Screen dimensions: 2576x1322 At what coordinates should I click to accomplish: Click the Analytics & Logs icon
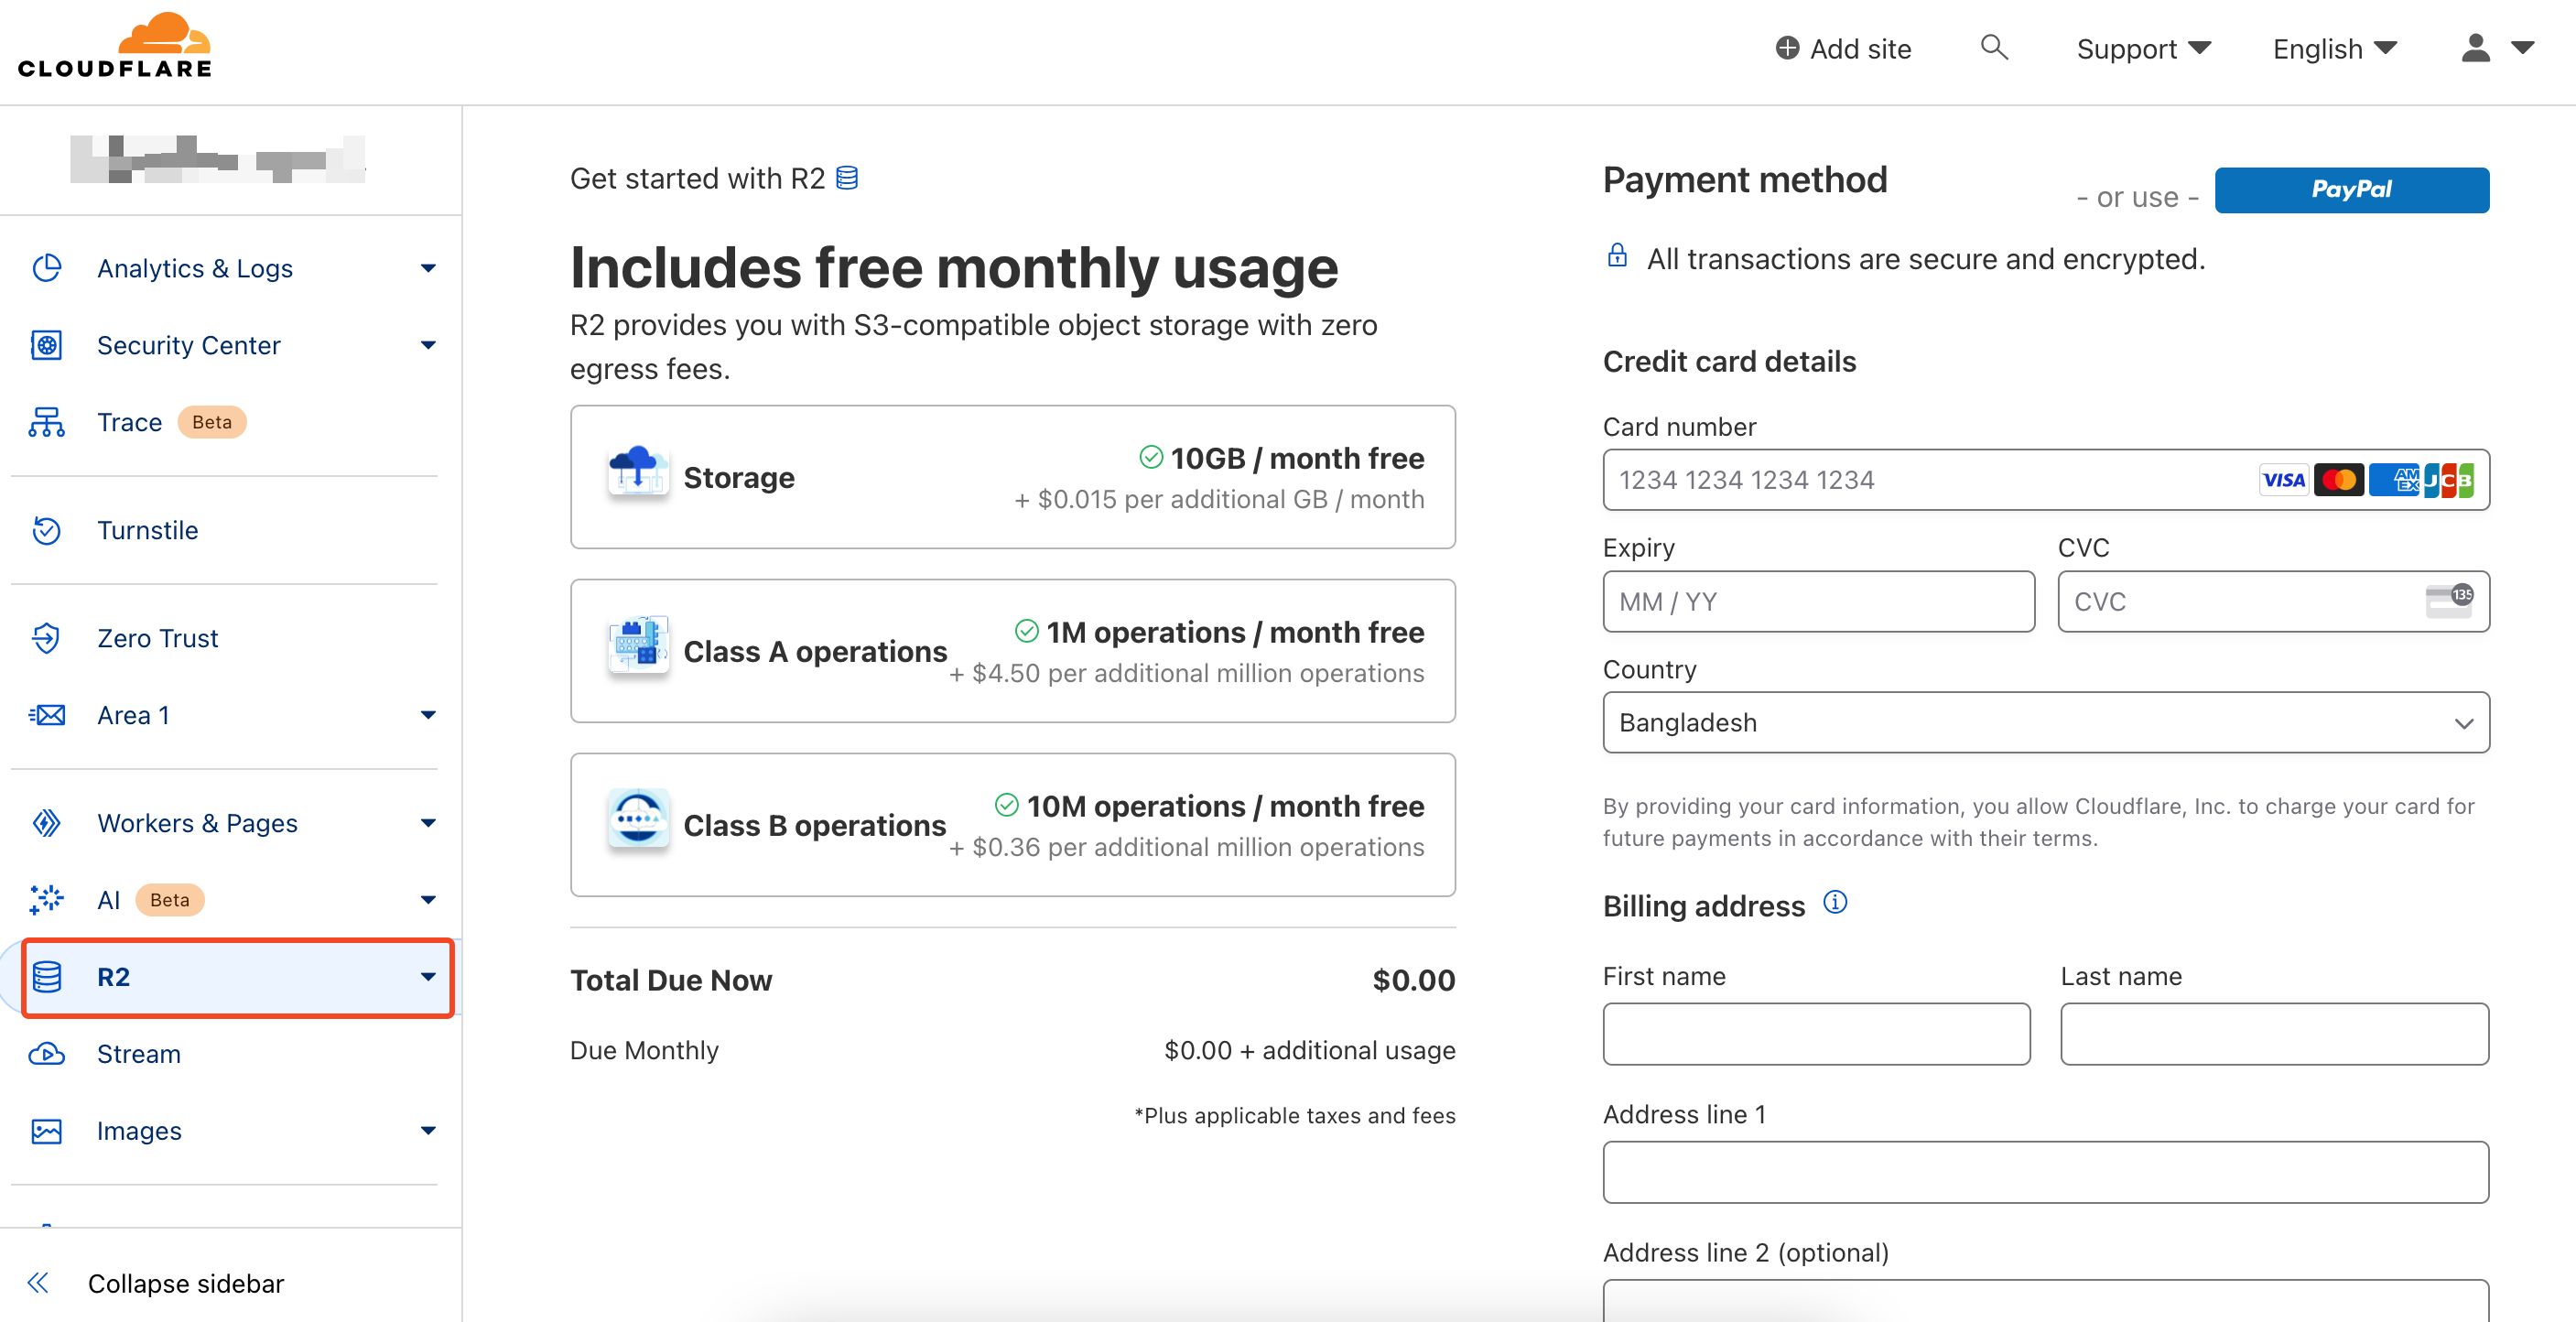(x=46, y=266)
